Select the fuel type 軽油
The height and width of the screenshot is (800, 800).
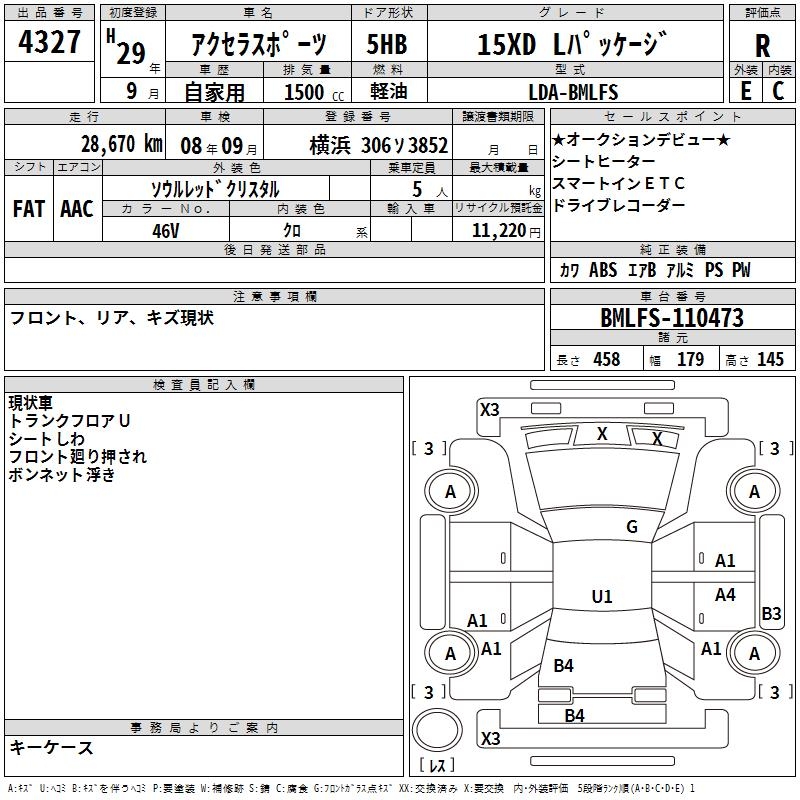pos(389,91)
